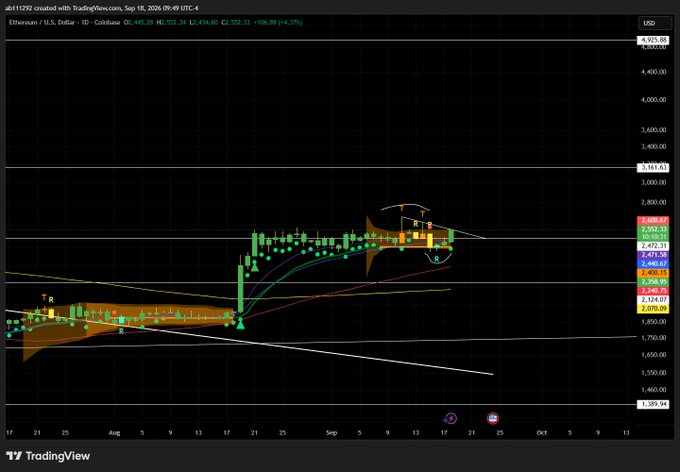This screenshot has width=680, height=472.
Task: Click the purple lightning event icon
Action: (451, 418)
